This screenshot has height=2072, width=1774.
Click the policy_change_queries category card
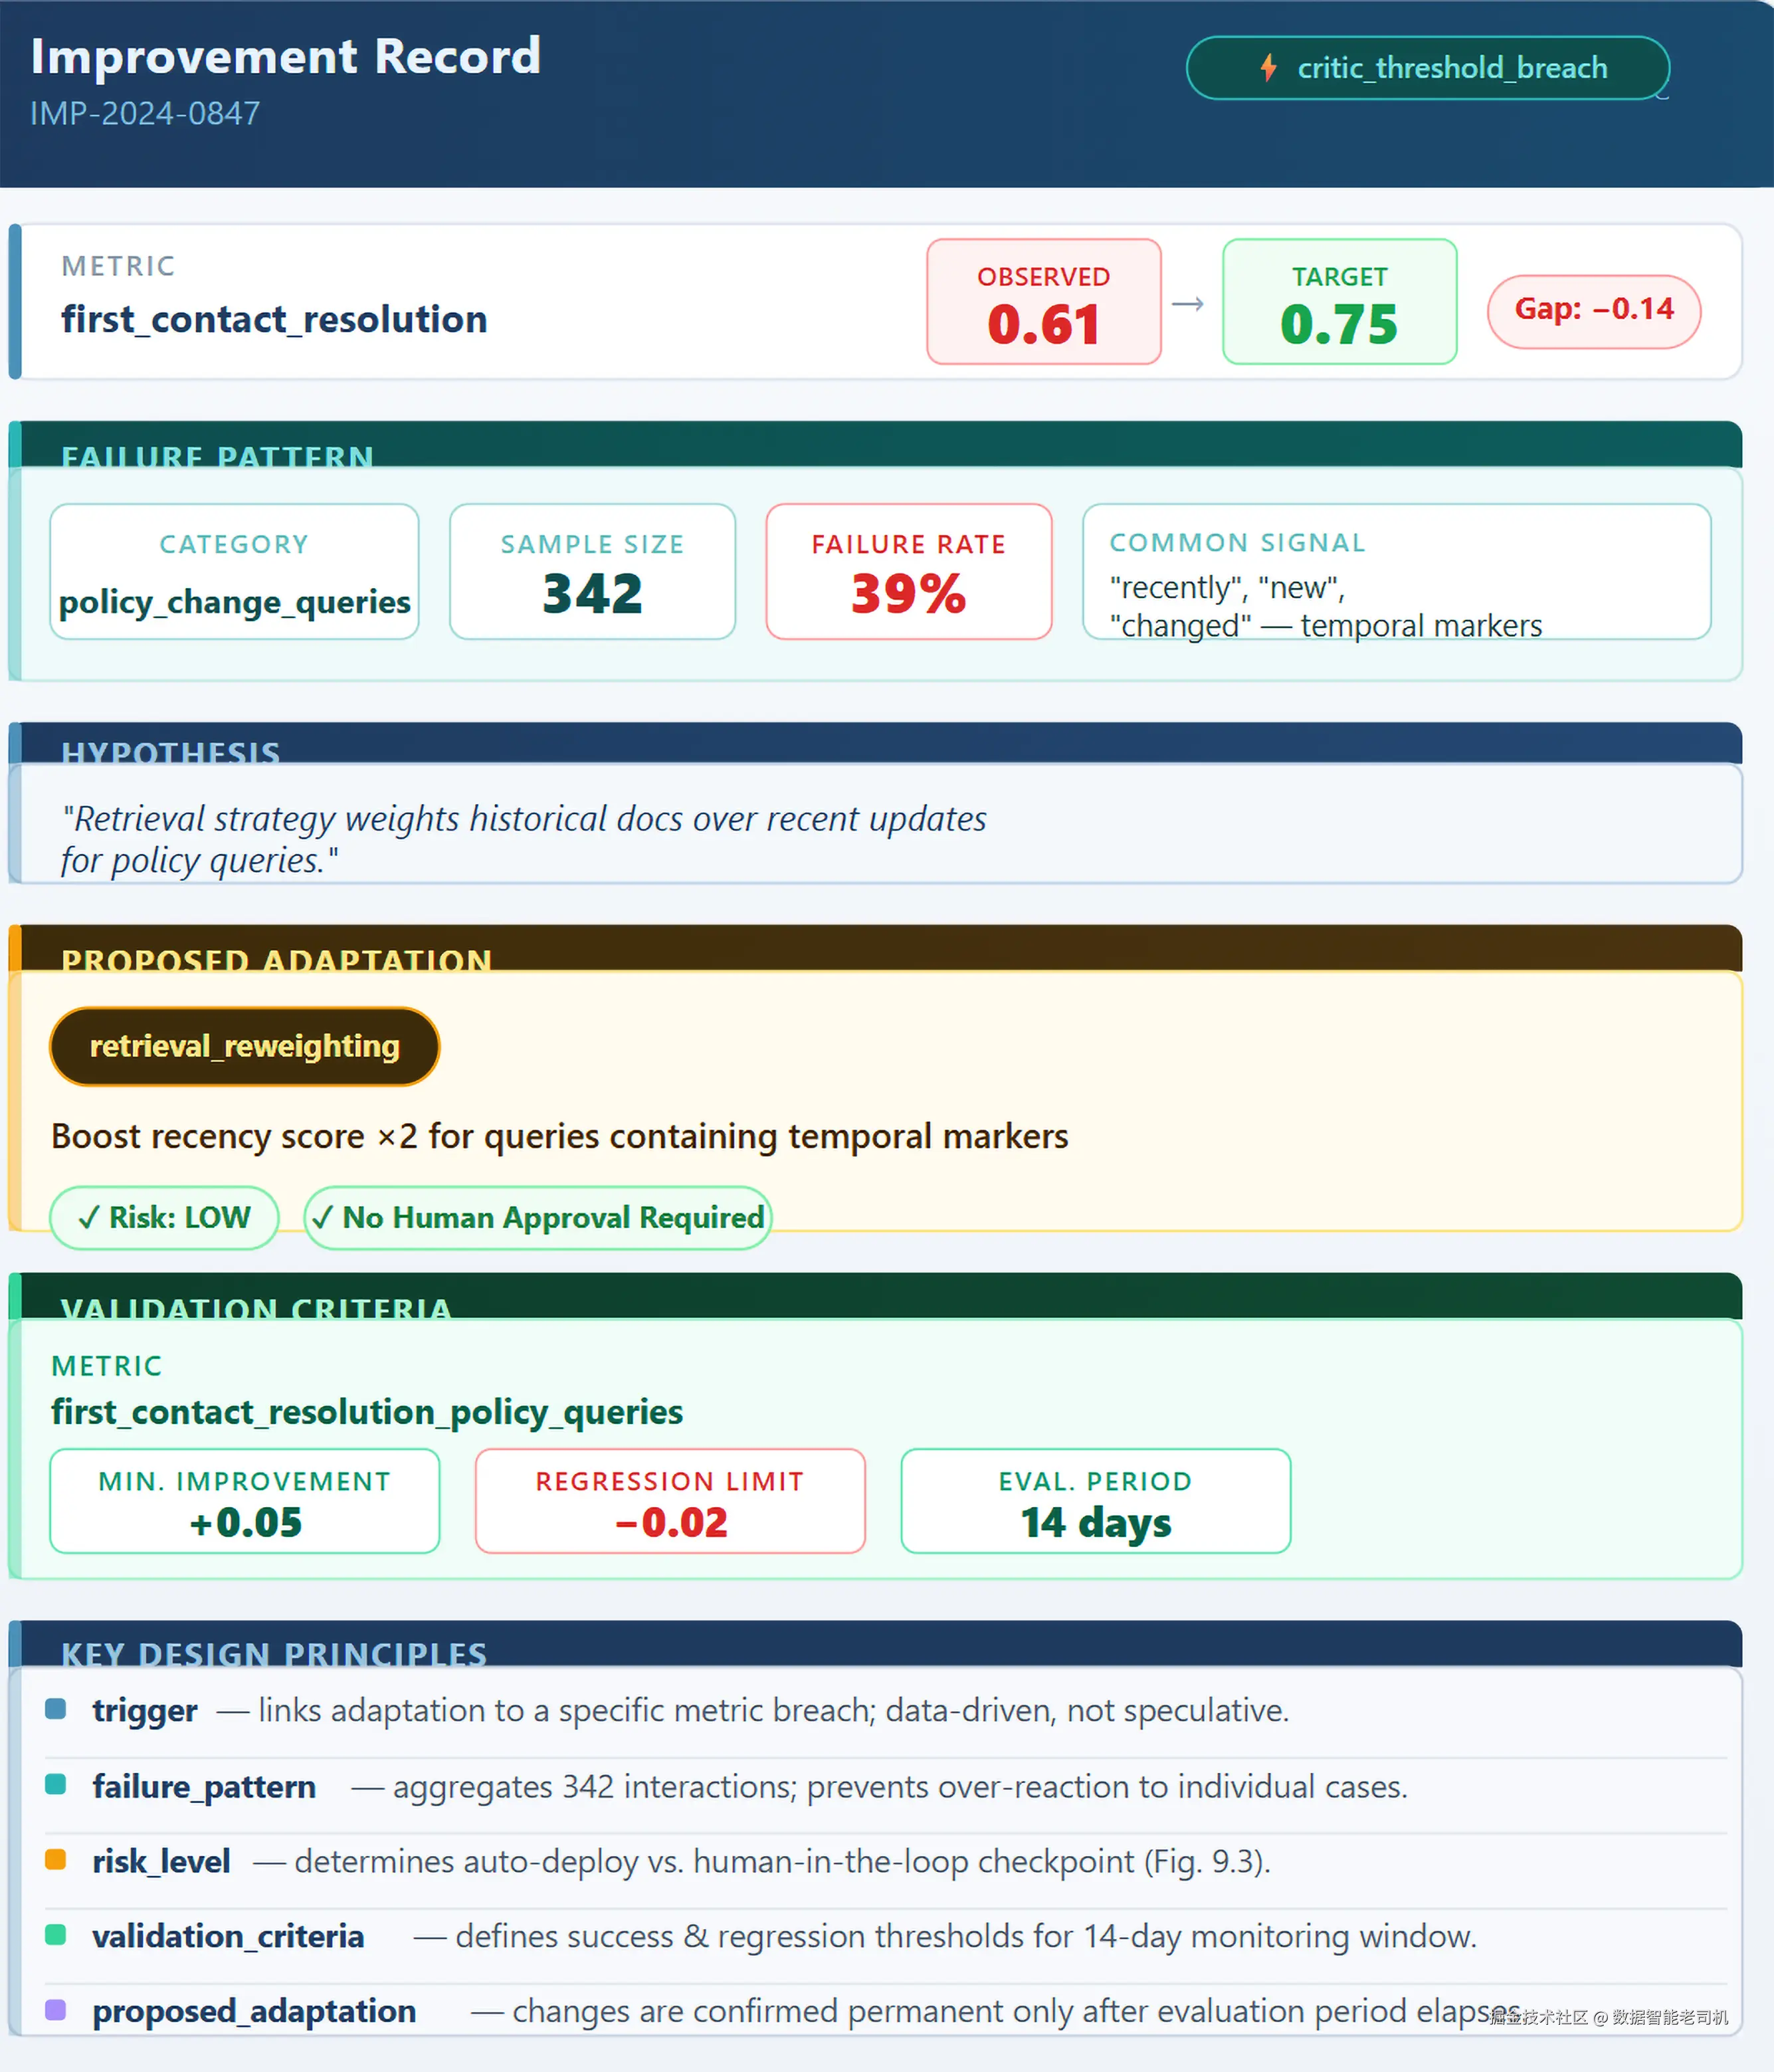pos(234,572)
